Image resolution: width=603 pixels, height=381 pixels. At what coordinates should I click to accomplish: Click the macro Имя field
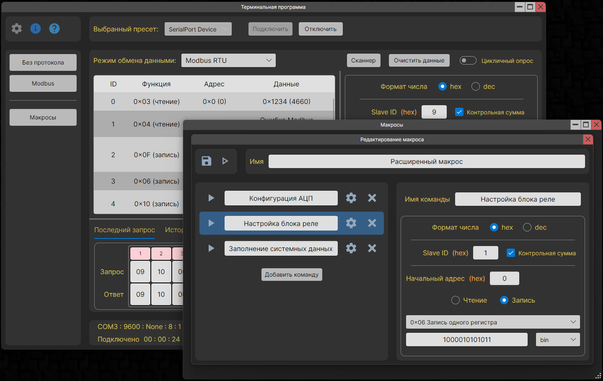click(426, 161)
